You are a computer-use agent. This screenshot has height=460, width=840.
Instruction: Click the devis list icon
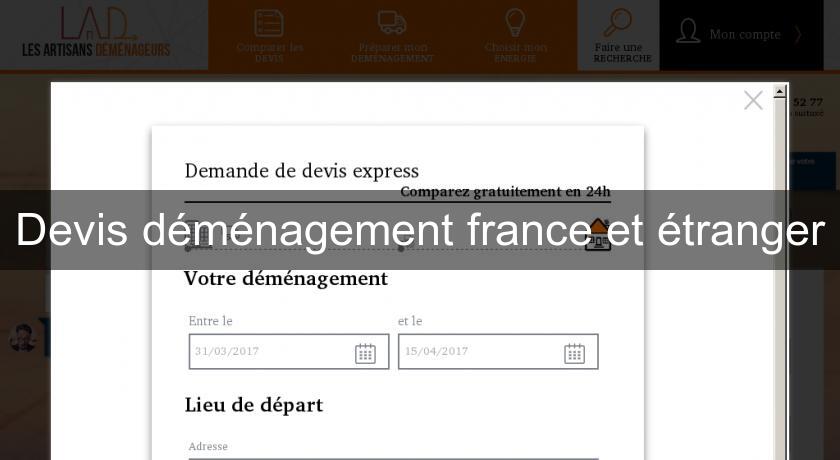pyautogui.click(x=269, y=22)
